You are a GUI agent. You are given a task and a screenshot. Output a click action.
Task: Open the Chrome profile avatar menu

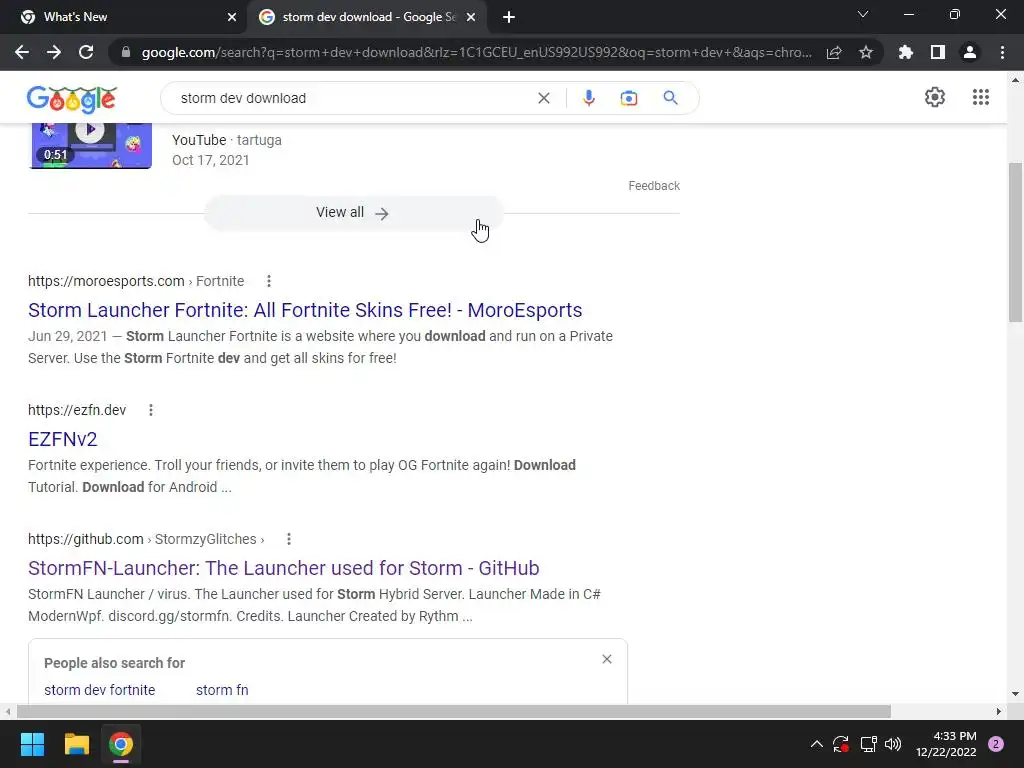pos(970,52)
